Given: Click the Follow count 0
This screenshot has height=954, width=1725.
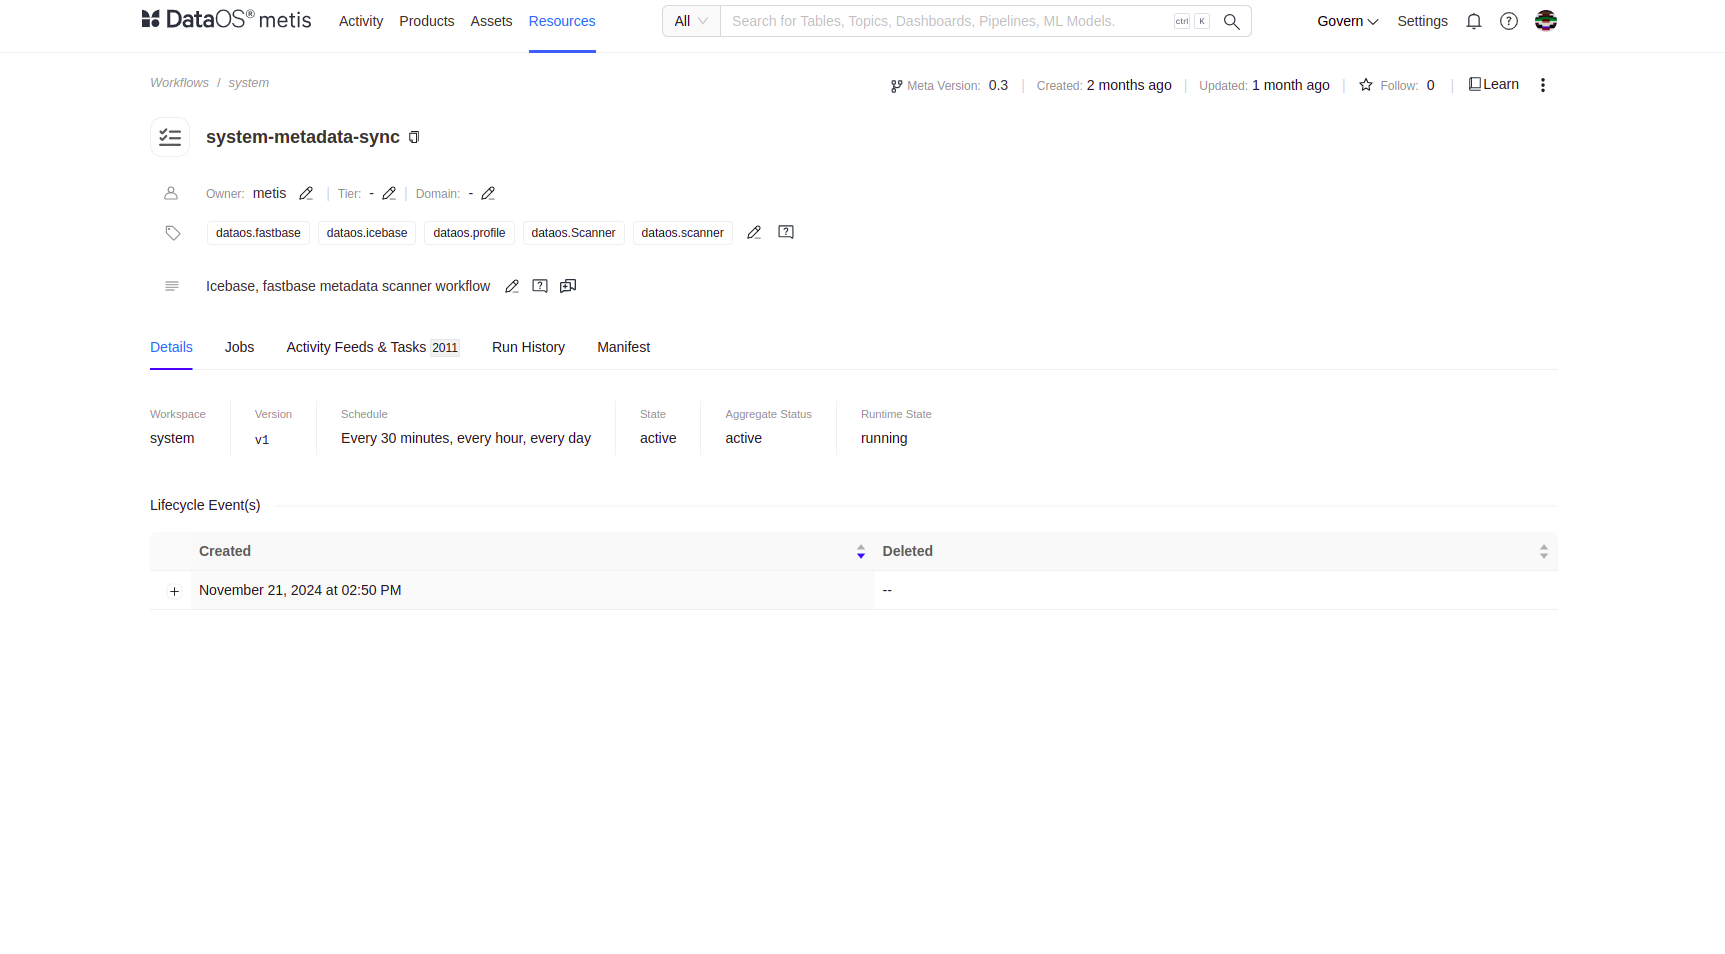Looking at the screenshot, I should 1430,85.
